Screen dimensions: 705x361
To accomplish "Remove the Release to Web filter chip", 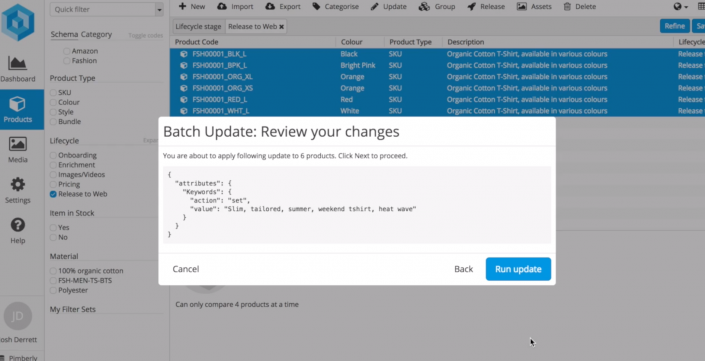I will pos(281,27).
